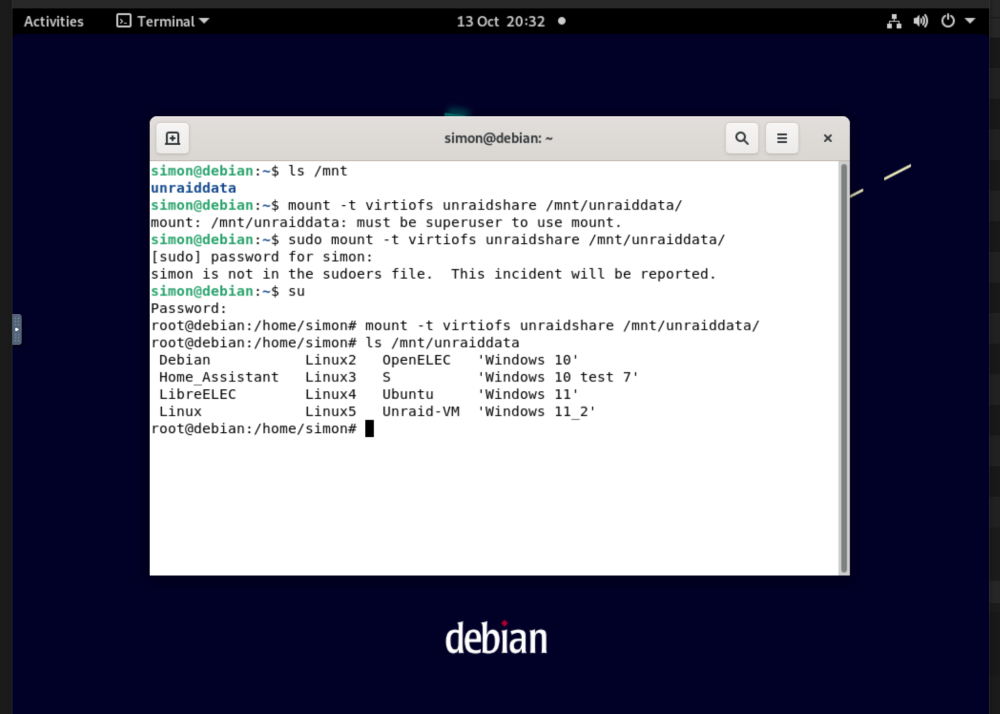Click 'Linux4' in the listing
Image resolution: width=1000 pixels, height=714 pixels.
[x=330, y=394]
